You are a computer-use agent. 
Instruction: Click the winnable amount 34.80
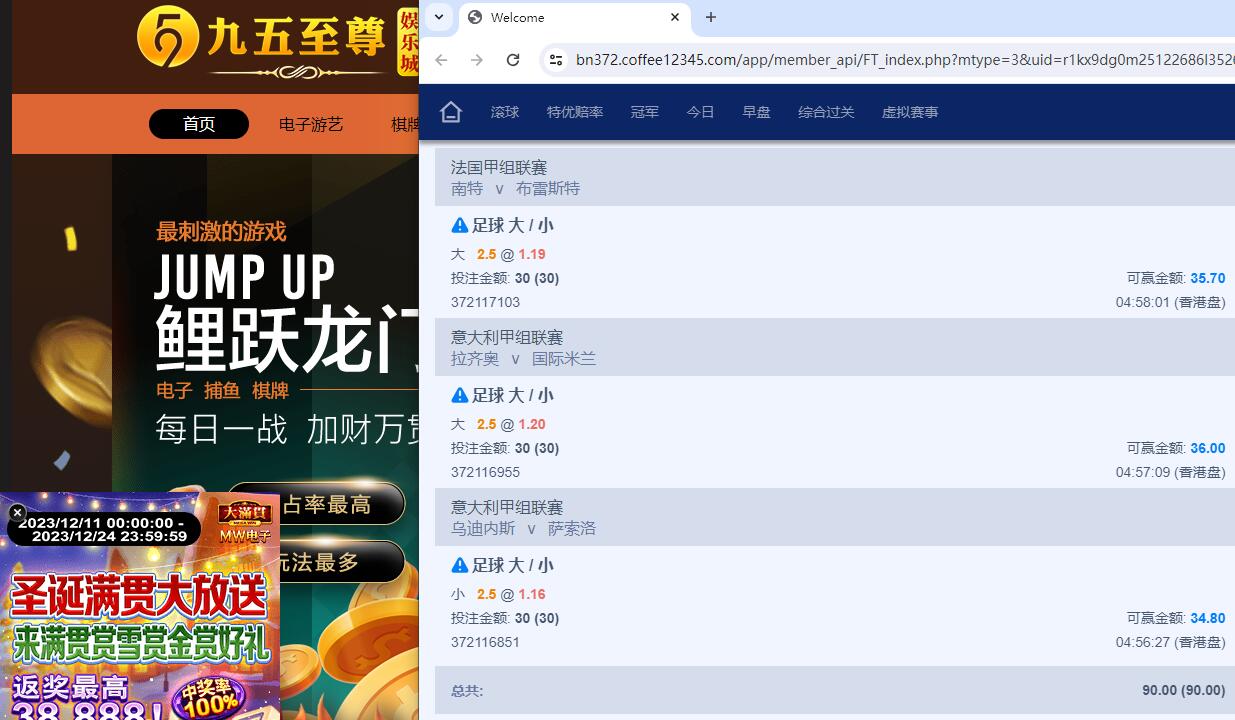[x=1207, y=618]
